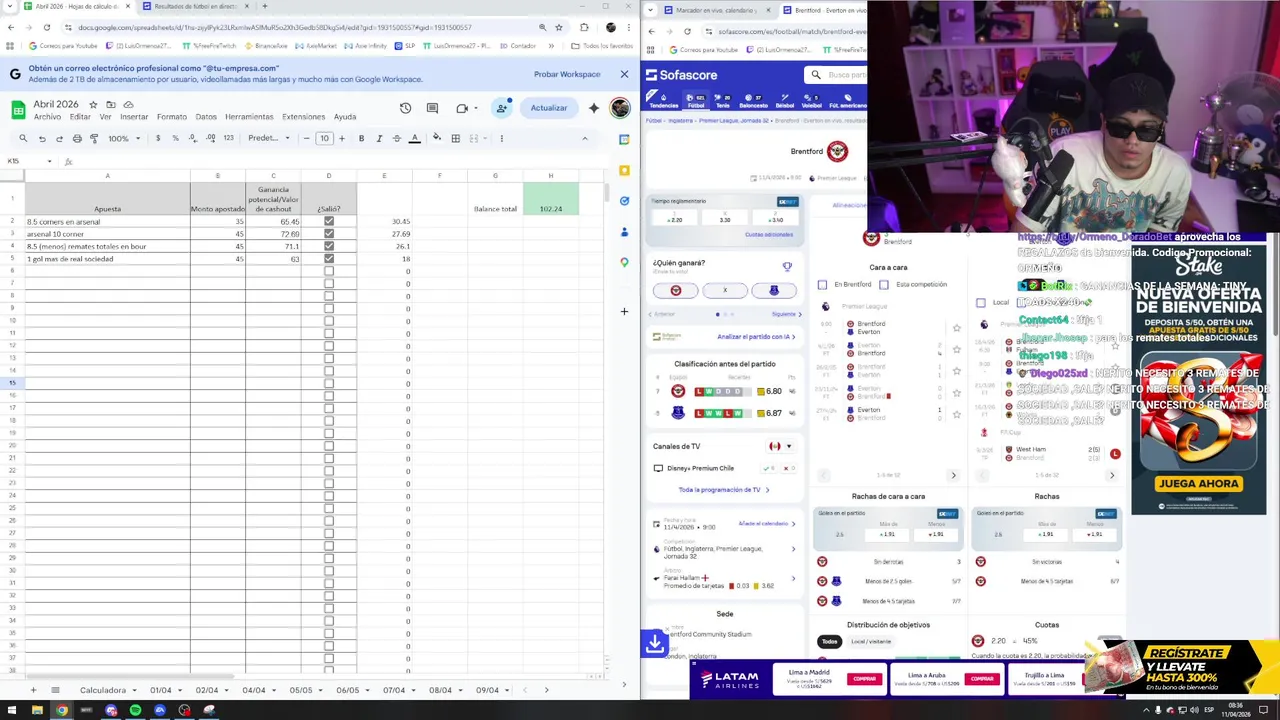Open the Datos menu
The width and height of the screenshot is (1280, 720).
point(206,117)
